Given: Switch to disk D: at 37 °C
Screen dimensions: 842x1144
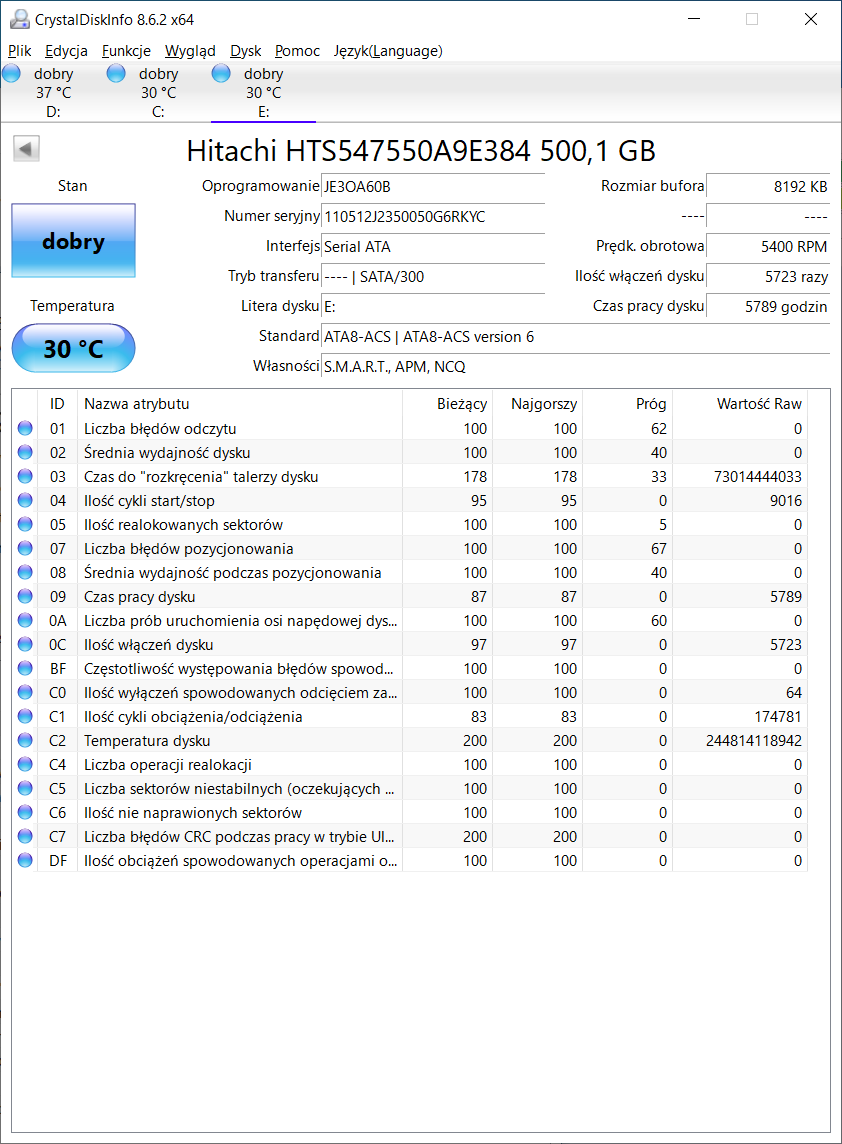Looking at the screenshot, I should (53, 93).
